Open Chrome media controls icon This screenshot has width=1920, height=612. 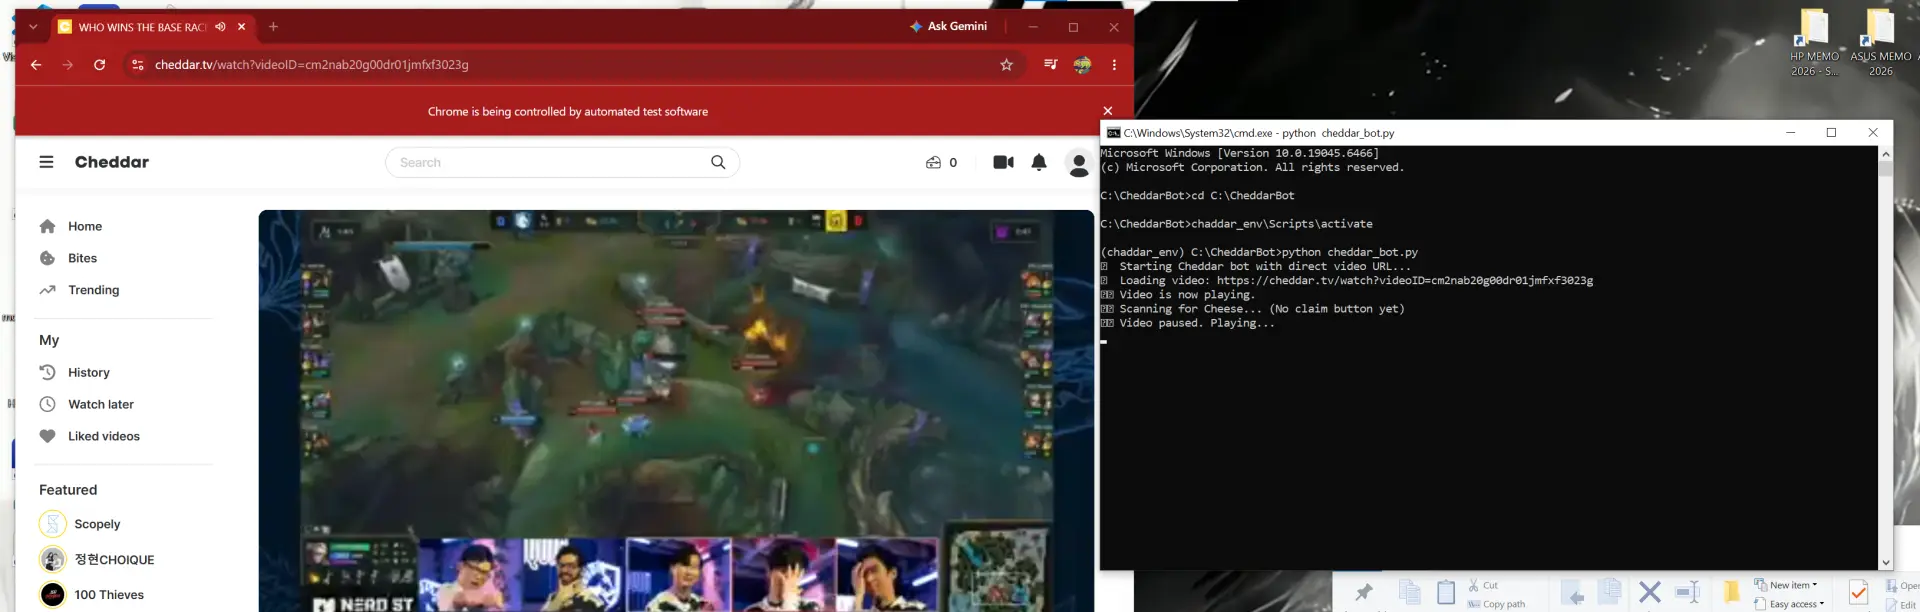point(1050,65)
